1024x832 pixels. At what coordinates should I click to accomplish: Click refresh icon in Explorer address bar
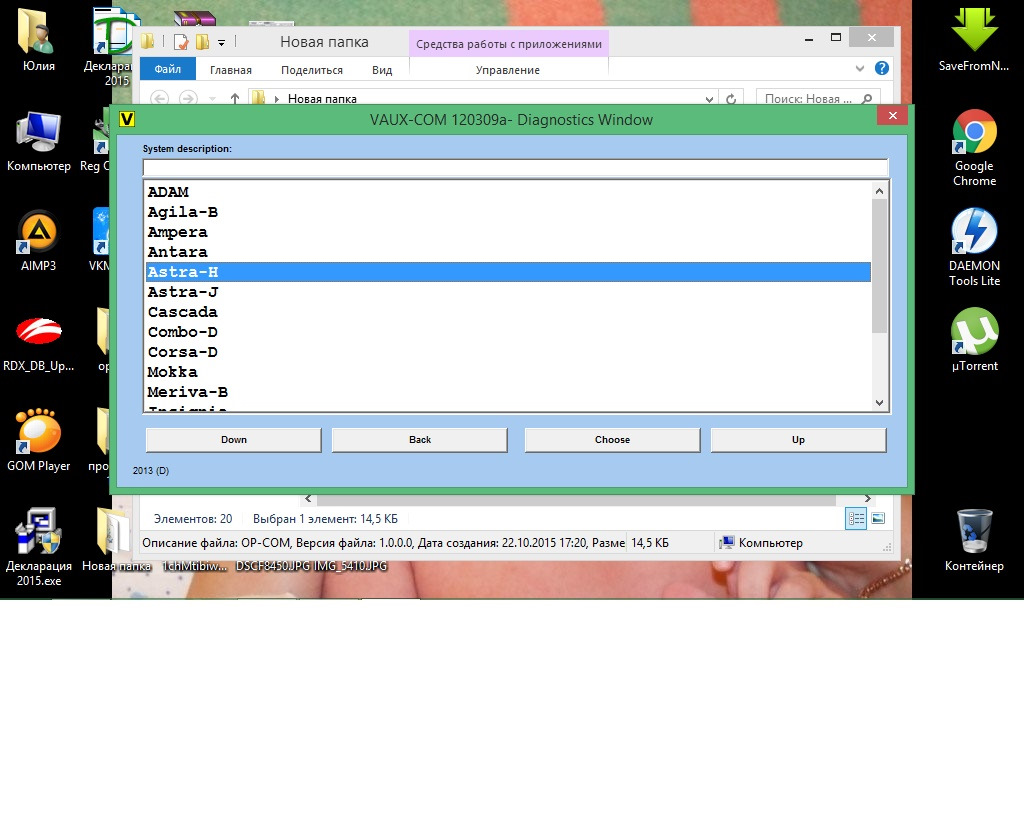(x=731, y=99)
